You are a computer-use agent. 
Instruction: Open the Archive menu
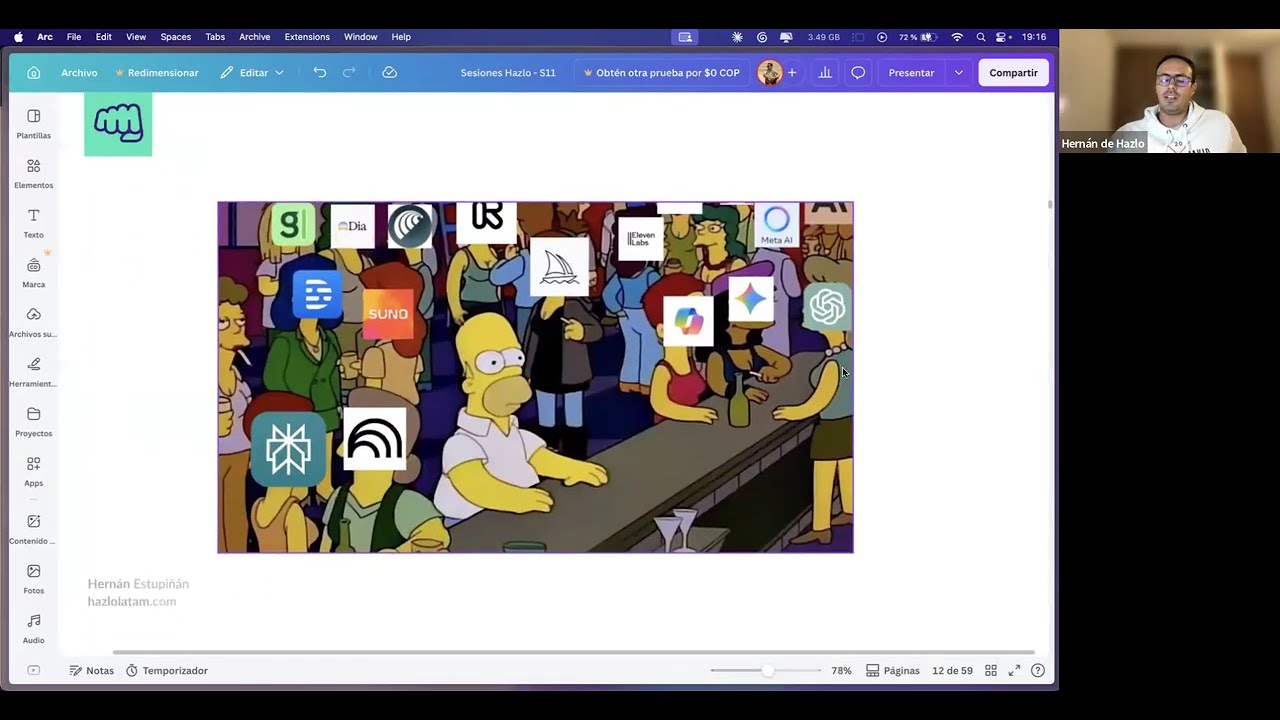(254, 37)
